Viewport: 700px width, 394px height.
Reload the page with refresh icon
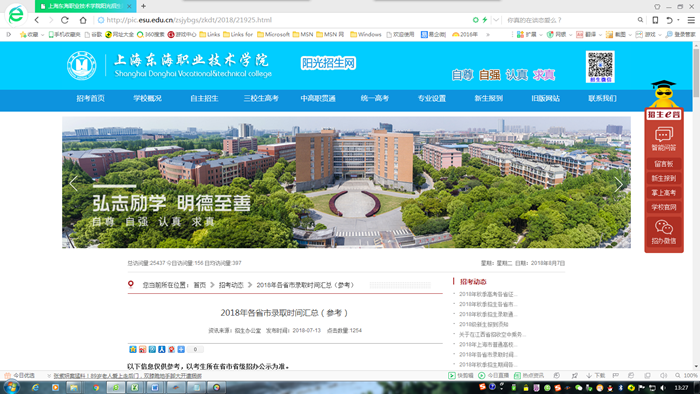point(65,20)
